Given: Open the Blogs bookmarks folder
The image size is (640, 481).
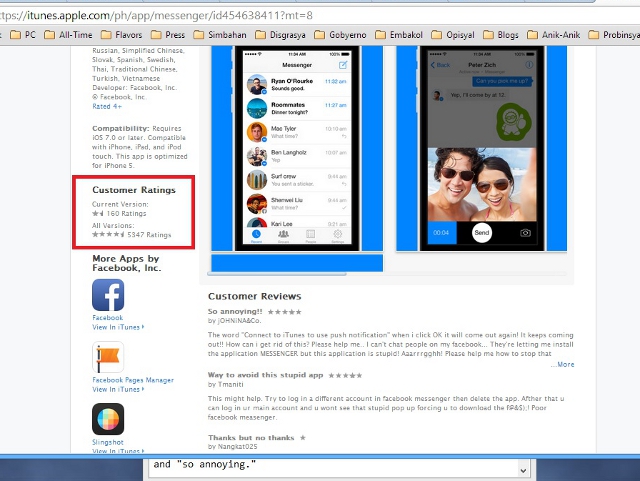Looking at the screenshot, I should [501, 35].
